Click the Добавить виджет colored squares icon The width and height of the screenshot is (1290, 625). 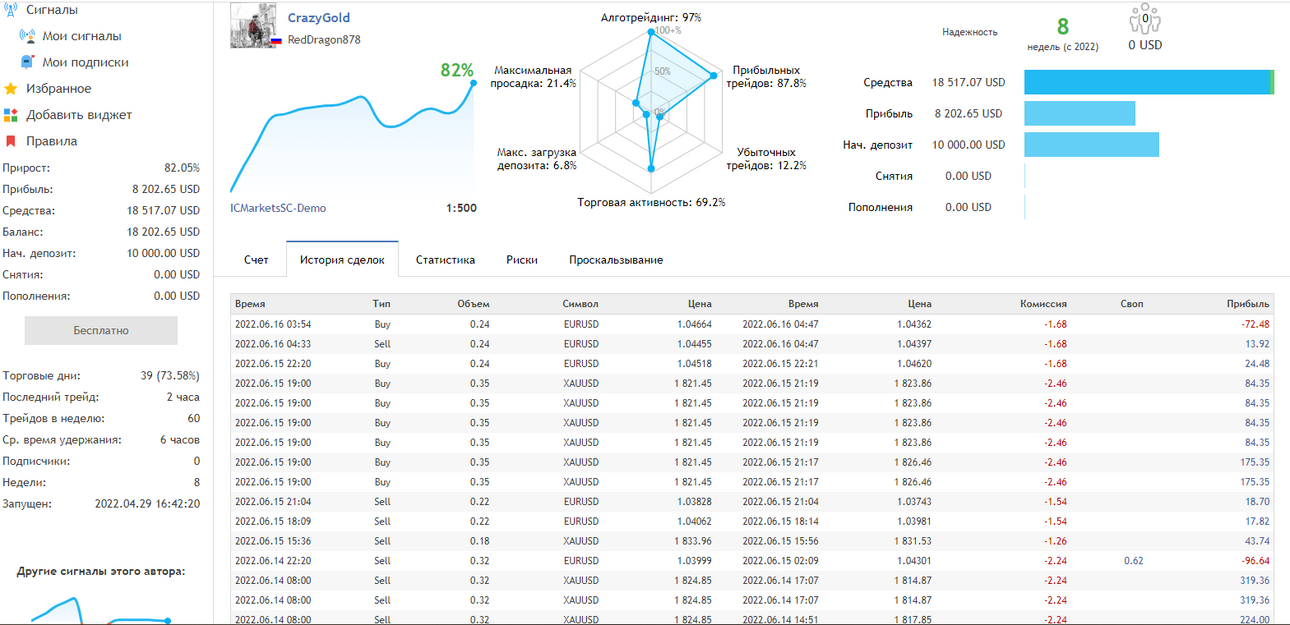point(11,115)
